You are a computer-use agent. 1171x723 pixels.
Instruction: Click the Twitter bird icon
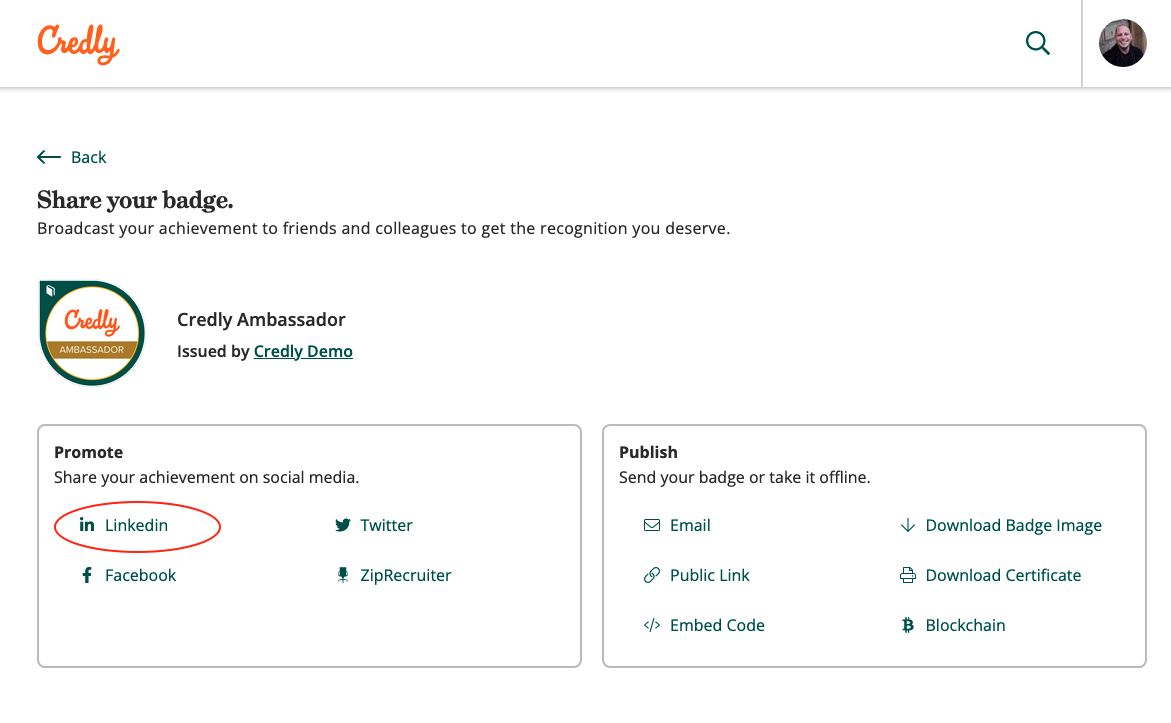[343, 525]
